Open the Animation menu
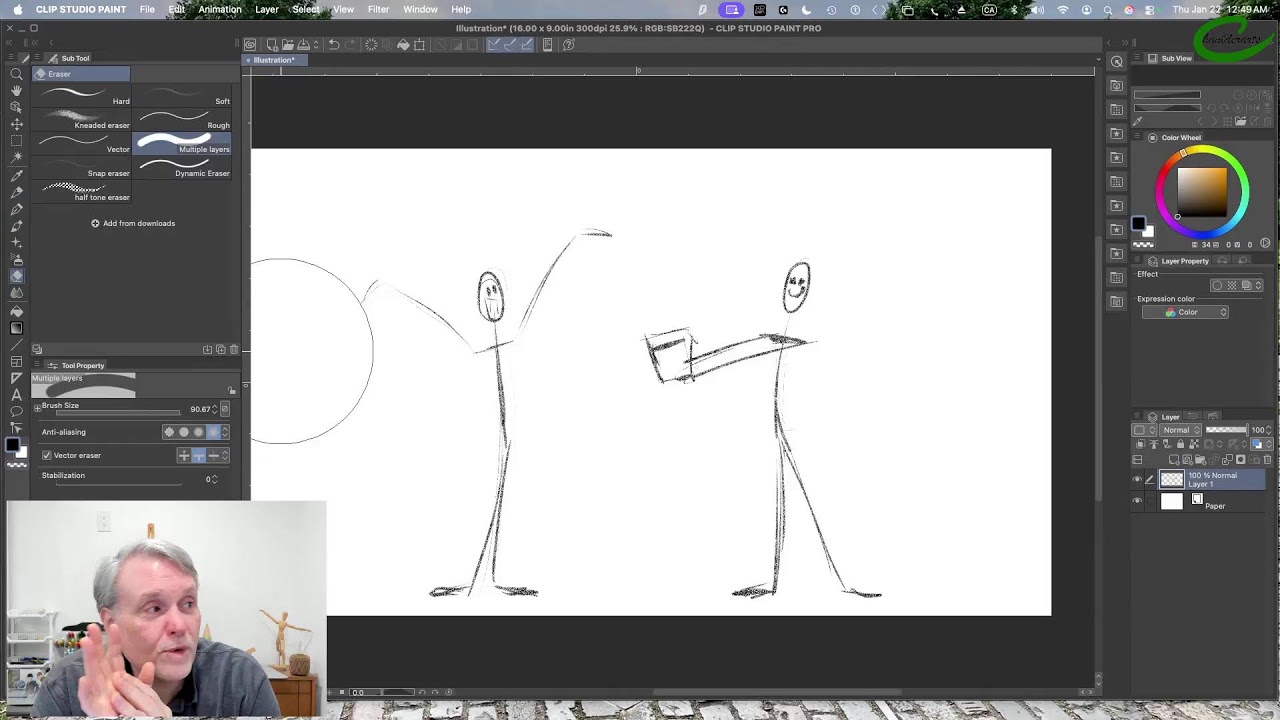 click(x=220, y=9)
